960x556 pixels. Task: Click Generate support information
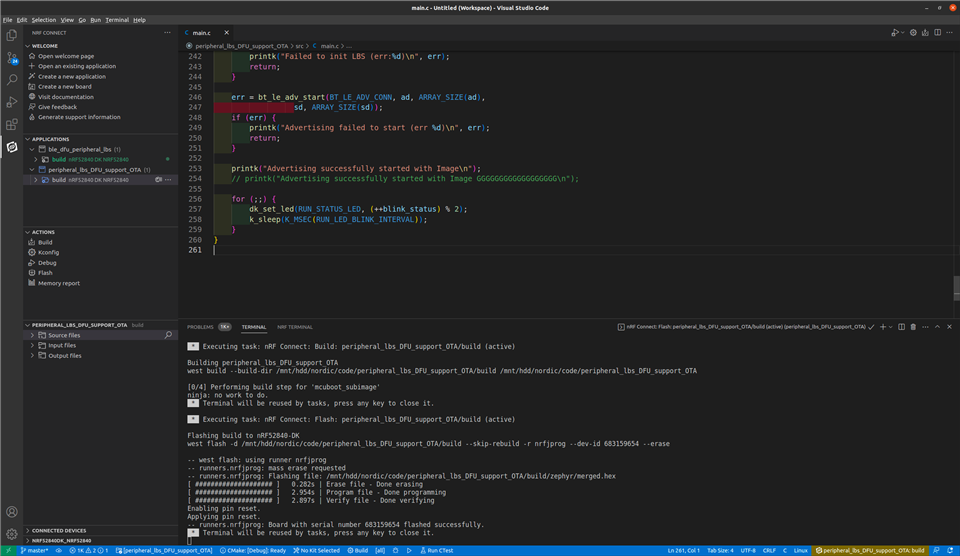point(79,117)
